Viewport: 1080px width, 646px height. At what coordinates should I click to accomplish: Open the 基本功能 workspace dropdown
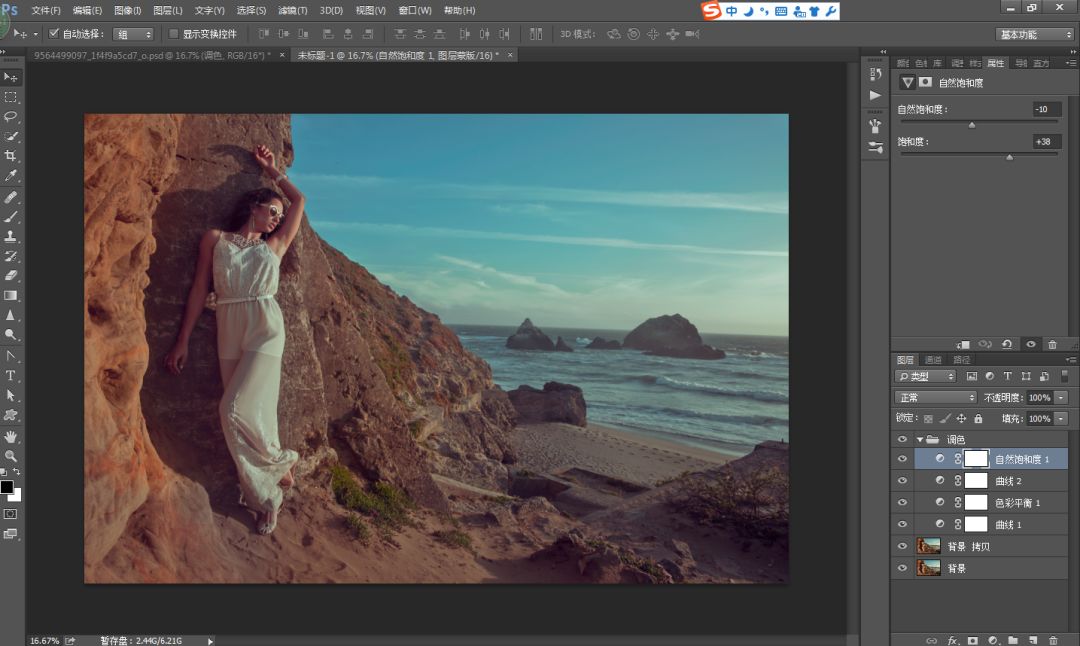coord(1036,34)
